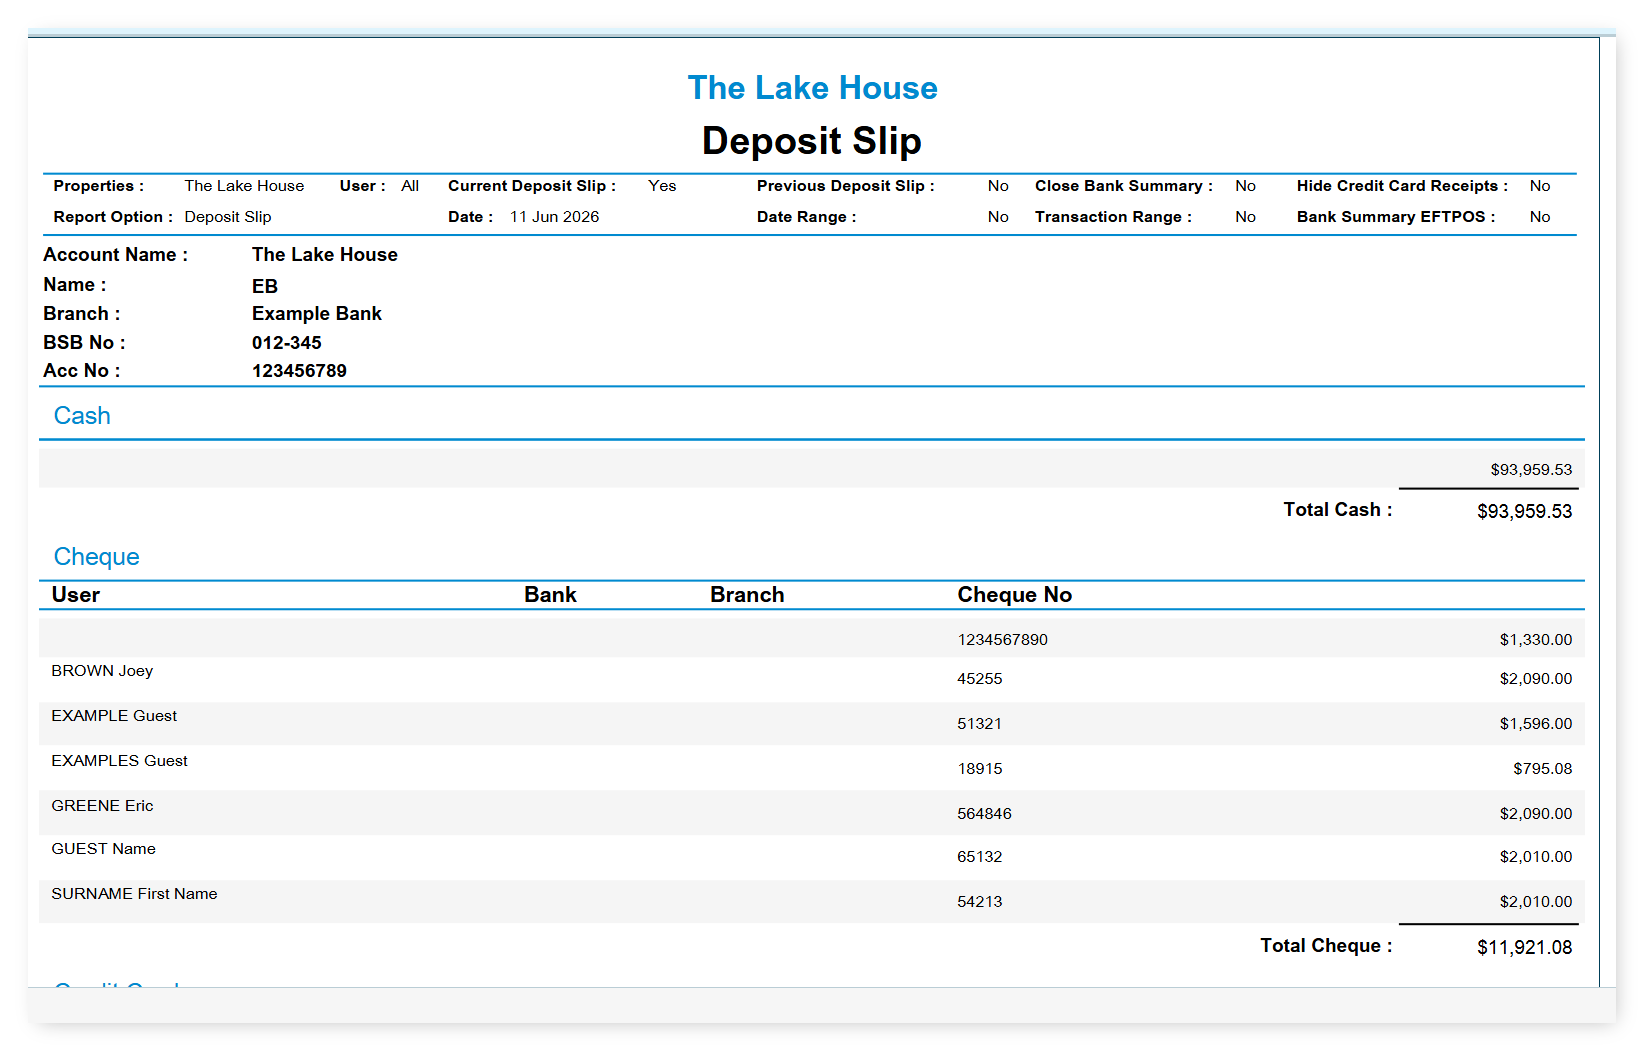The width and height of the screenshot is (1644, 1051).
Task: Click the BROWN Joey amount $2,090.00
Action: point(1535,679)
